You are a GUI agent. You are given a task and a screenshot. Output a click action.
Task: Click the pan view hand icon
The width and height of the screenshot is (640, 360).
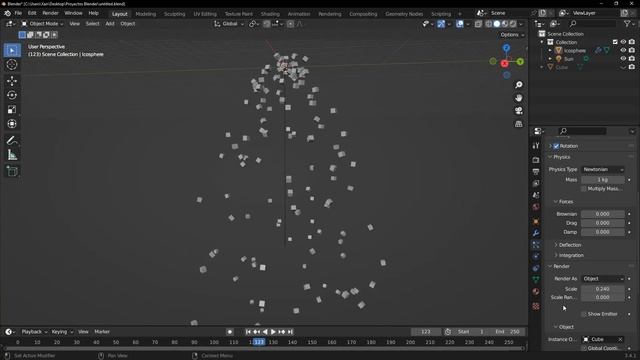tap(518, 98)
